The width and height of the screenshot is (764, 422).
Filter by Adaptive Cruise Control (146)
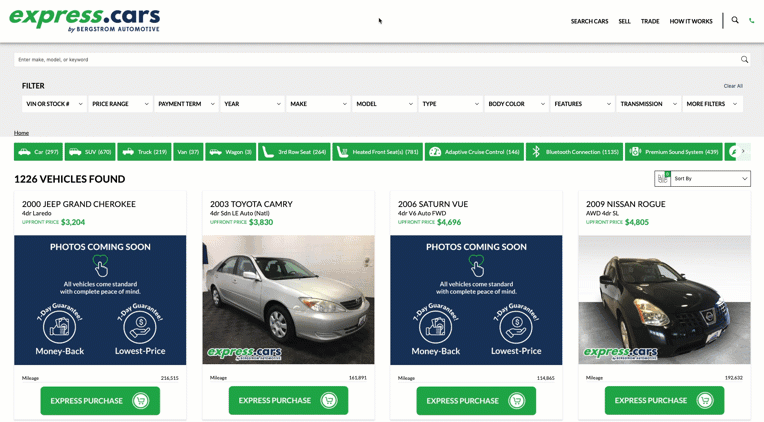[x=474, y=152]
